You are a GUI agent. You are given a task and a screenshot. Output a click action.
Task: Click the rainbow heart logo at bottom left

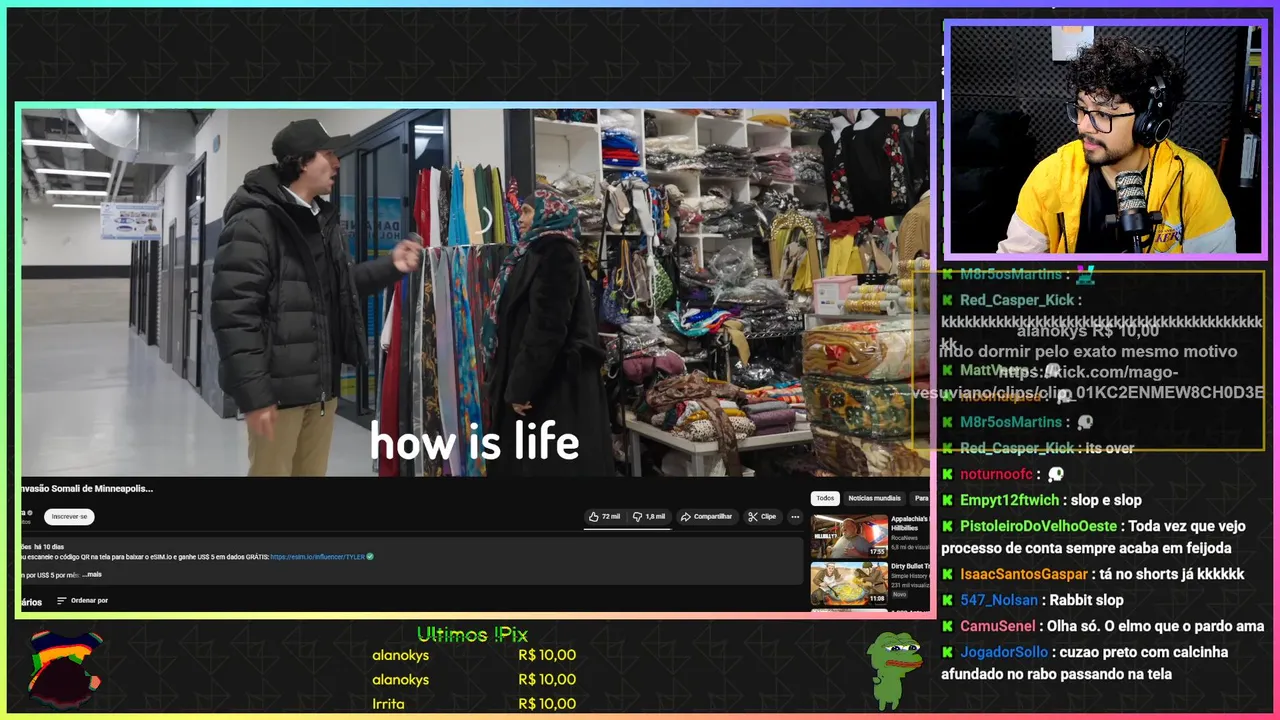(64, 667)
